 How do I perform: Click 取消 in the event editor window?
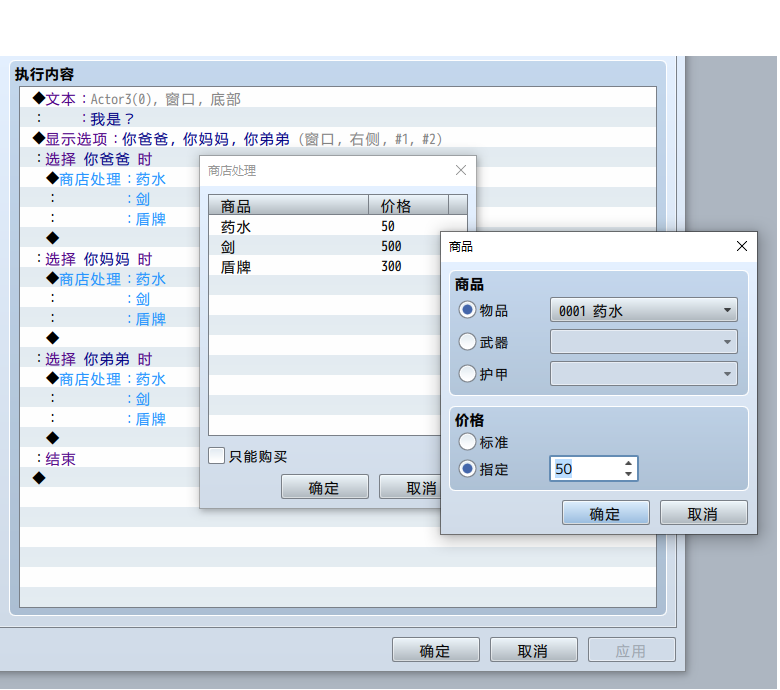(x=534, y=650)
